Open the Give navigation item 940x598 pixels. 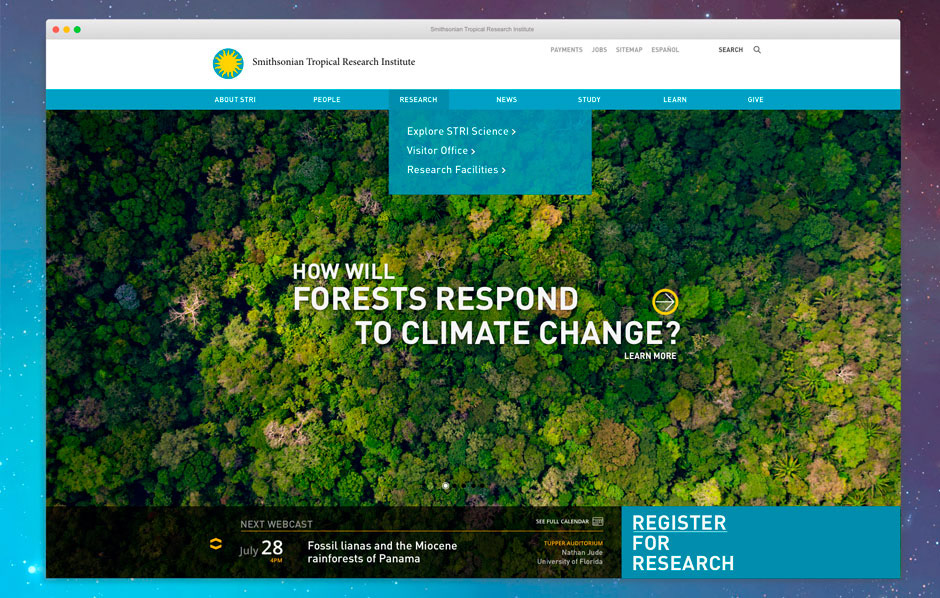(x=755, y=100)
